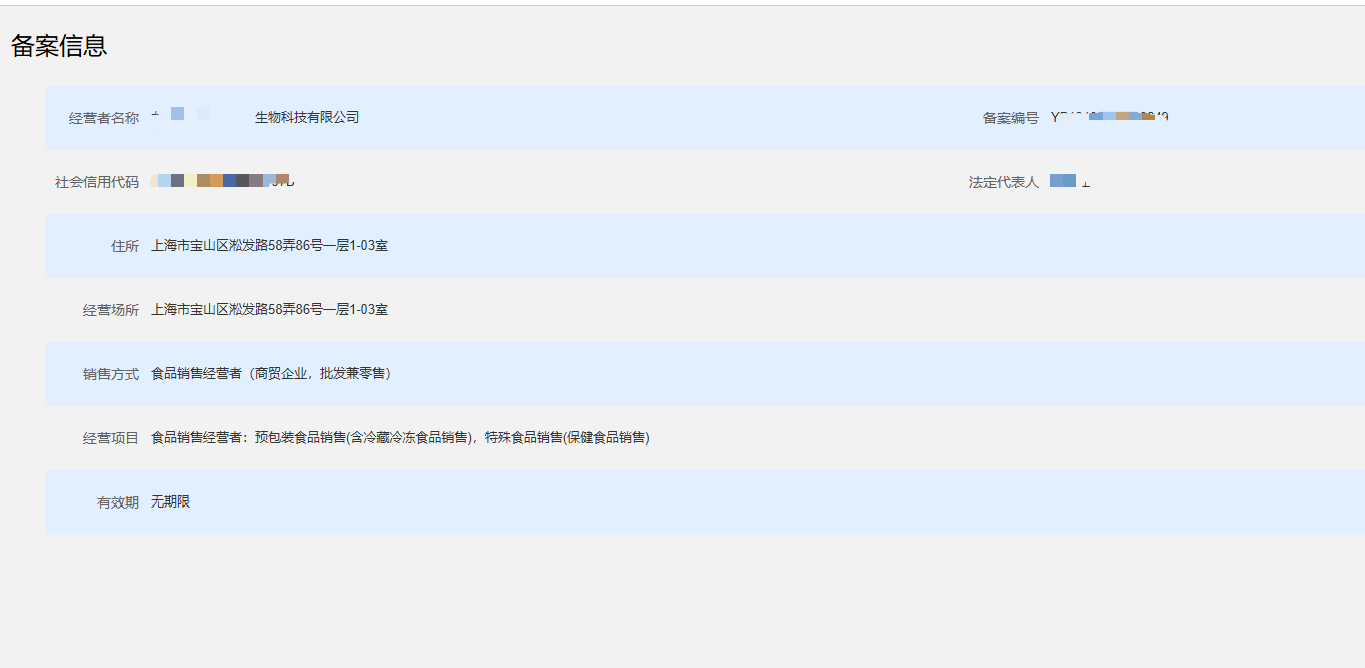
Task: Click the 经营项目 field label
Action: [x=111, y=438]
